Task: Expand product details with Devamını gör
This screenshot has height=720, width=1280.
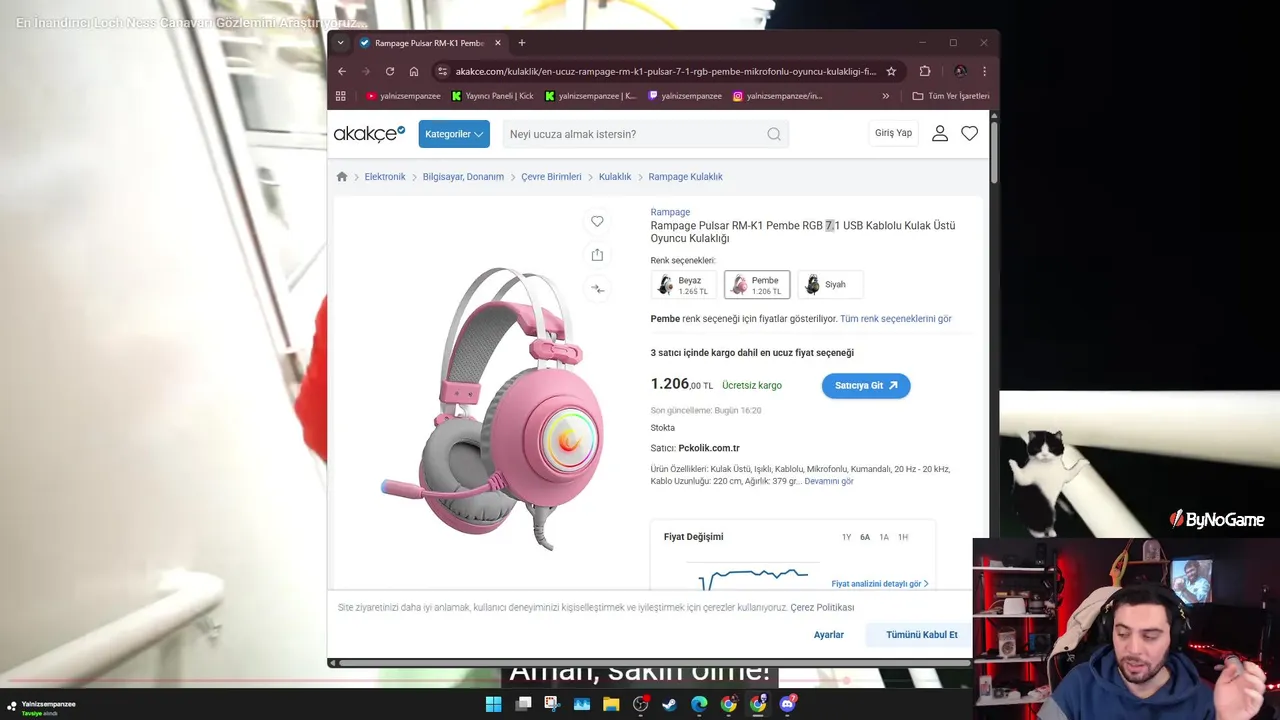Action: 829,481
